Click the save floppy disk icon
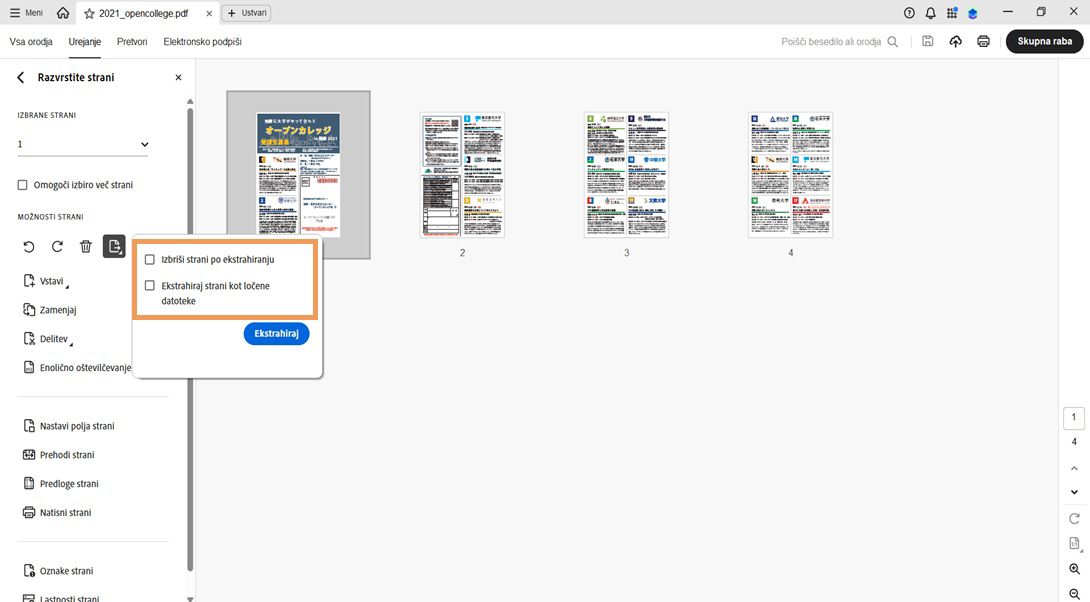 tap(927, 41)
